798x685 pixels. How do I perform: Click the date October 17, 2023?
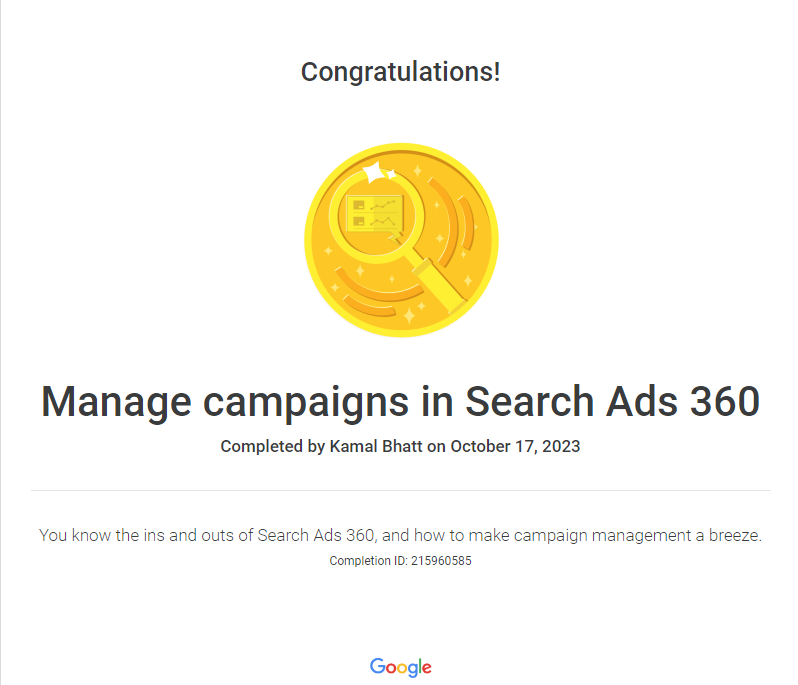click(515, 446)
